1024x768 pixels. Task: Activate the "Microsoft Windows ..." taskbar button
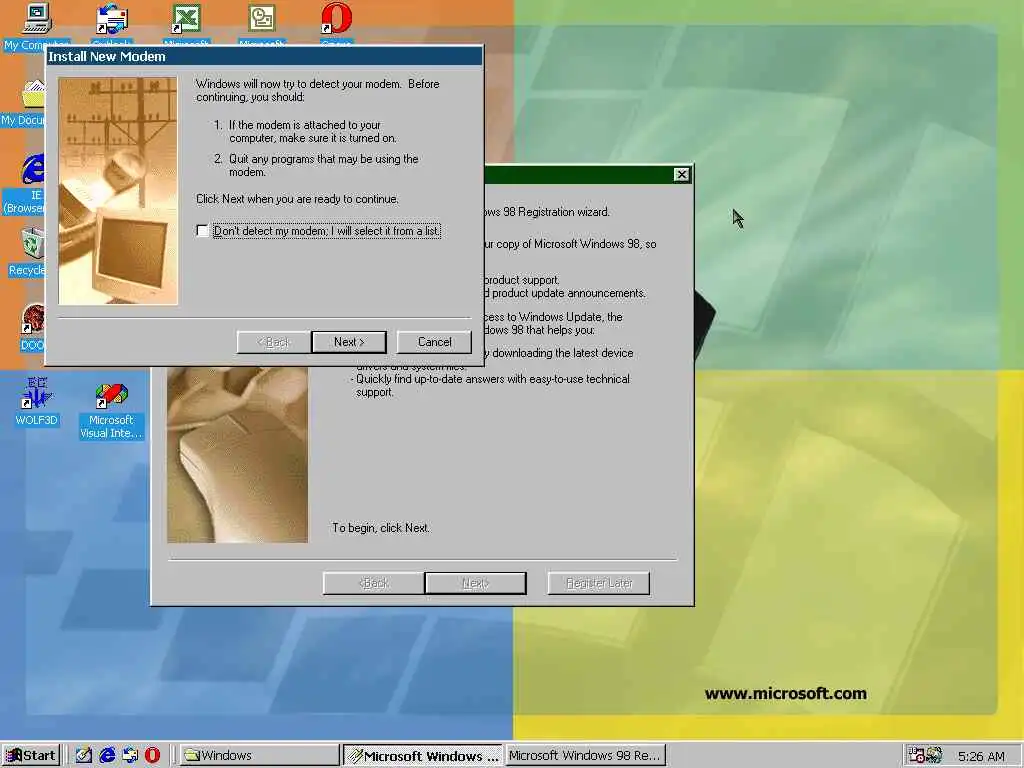point(423,756)
